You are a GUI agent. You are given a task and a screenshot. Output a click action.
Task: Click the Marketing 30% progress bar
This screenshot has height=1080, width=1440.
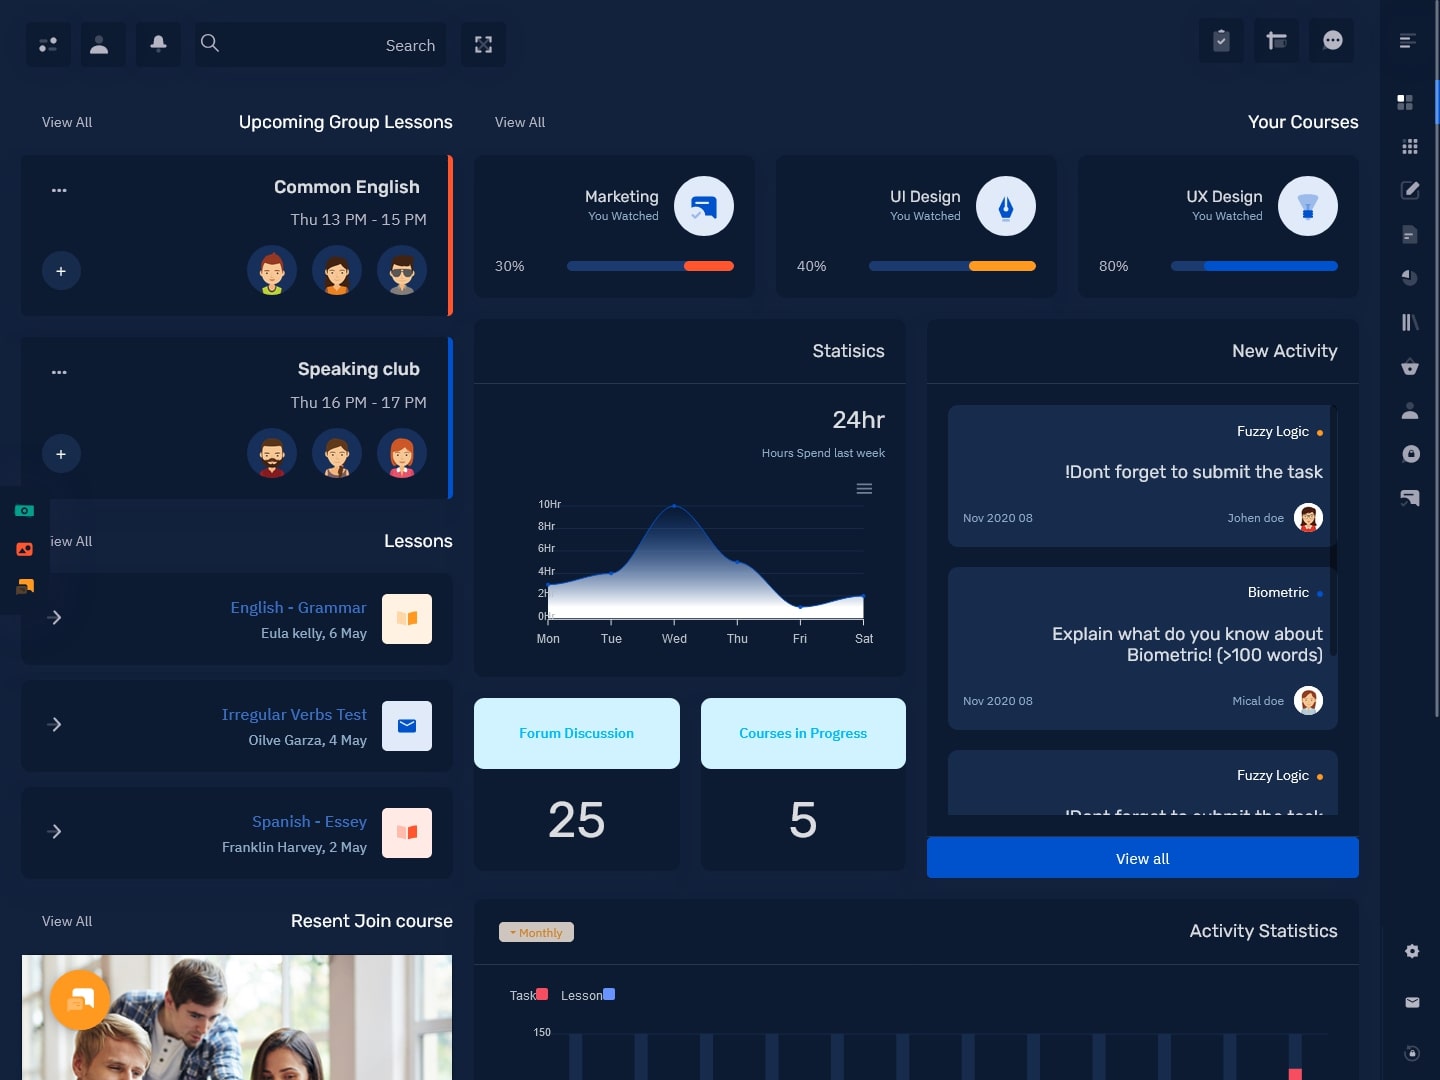pos(650,266)
